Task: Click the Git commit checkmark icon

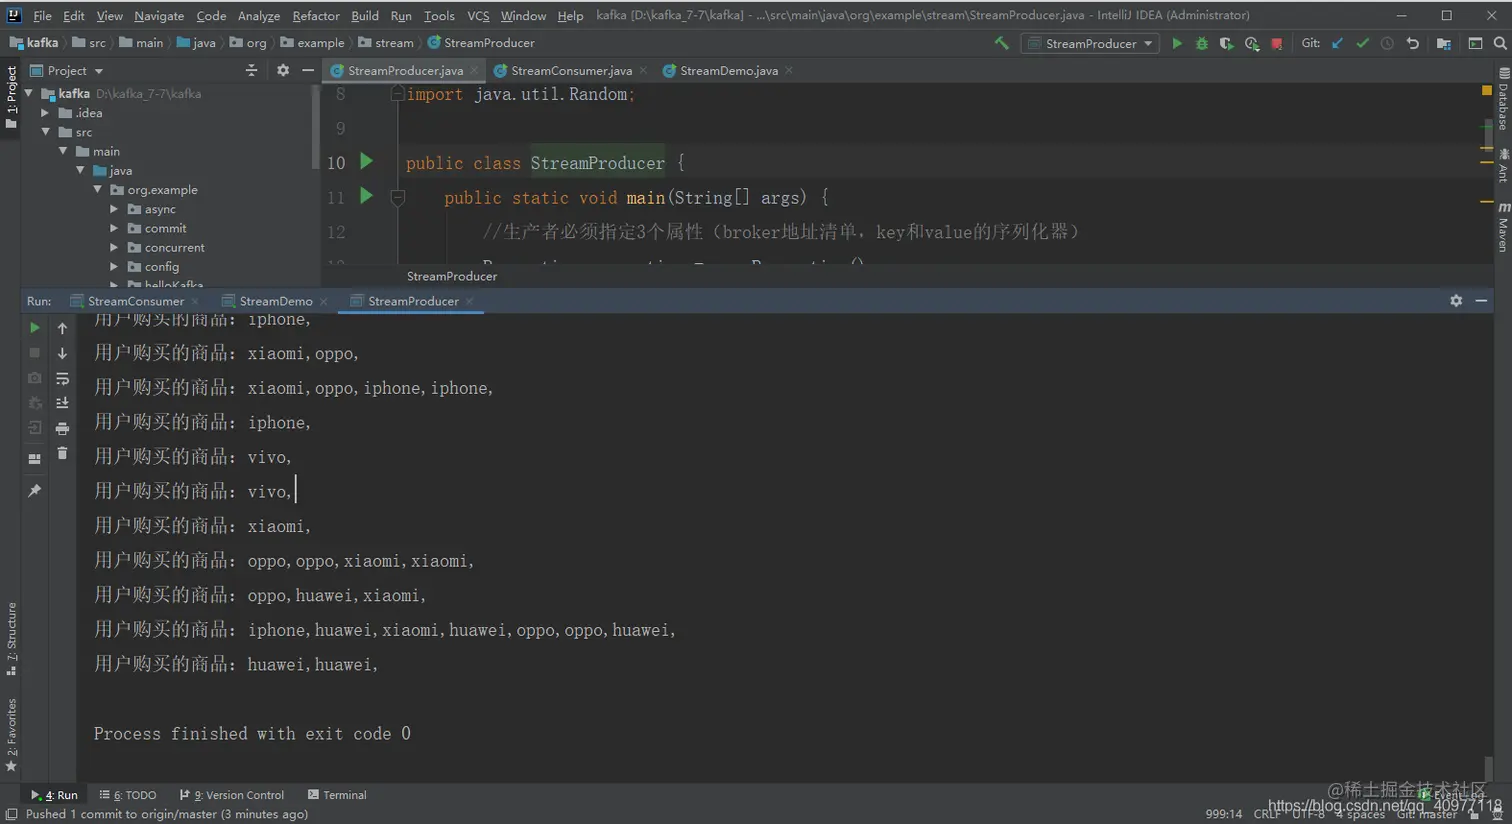Action: click(1362, 43)
